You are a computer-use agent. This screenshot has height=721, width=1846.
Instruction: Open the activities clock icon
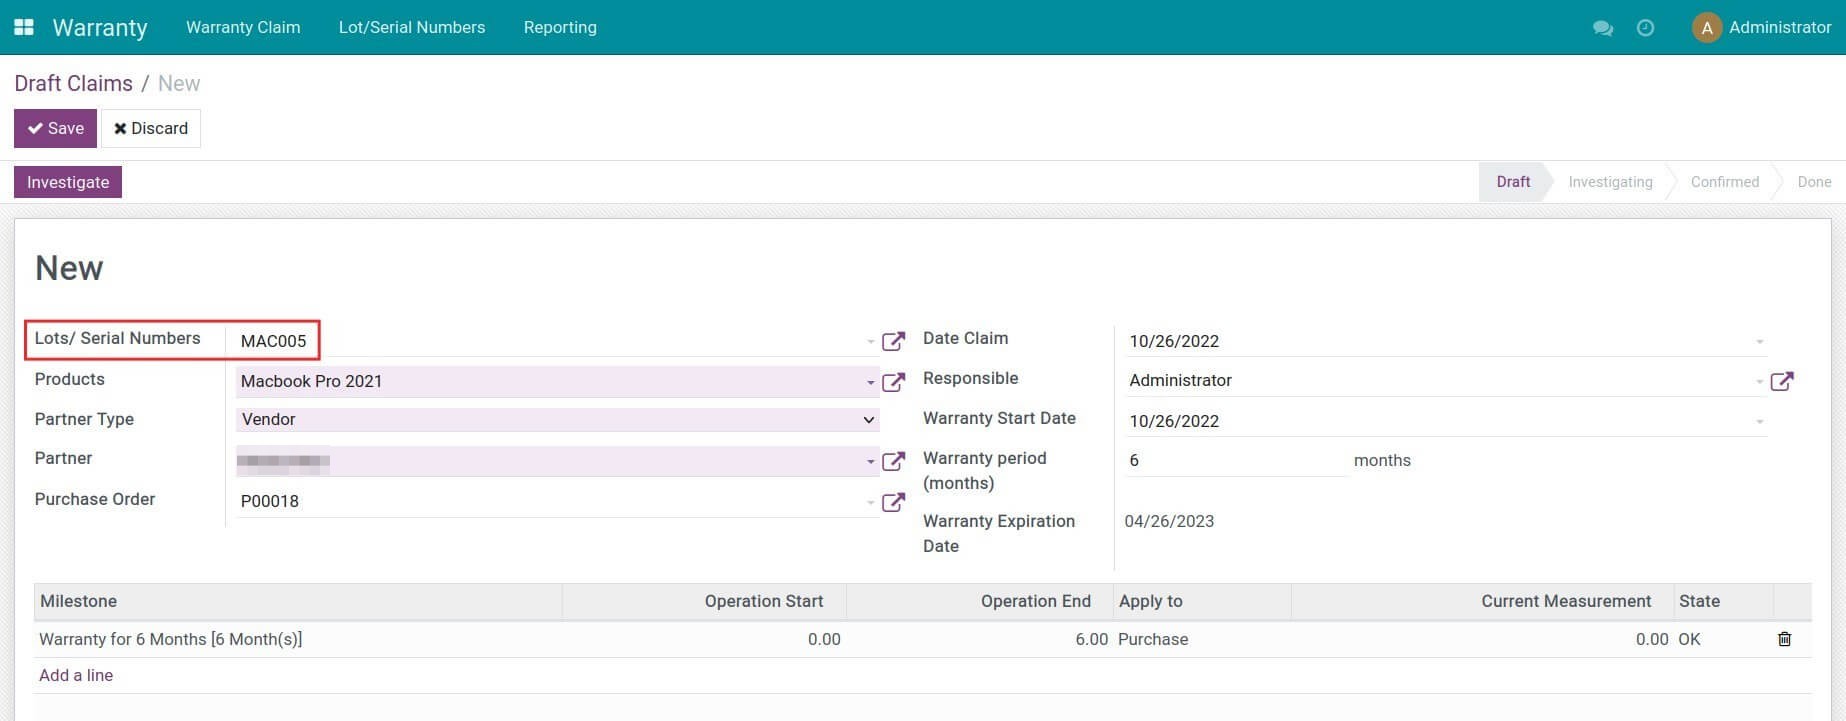pos(1645,28)
